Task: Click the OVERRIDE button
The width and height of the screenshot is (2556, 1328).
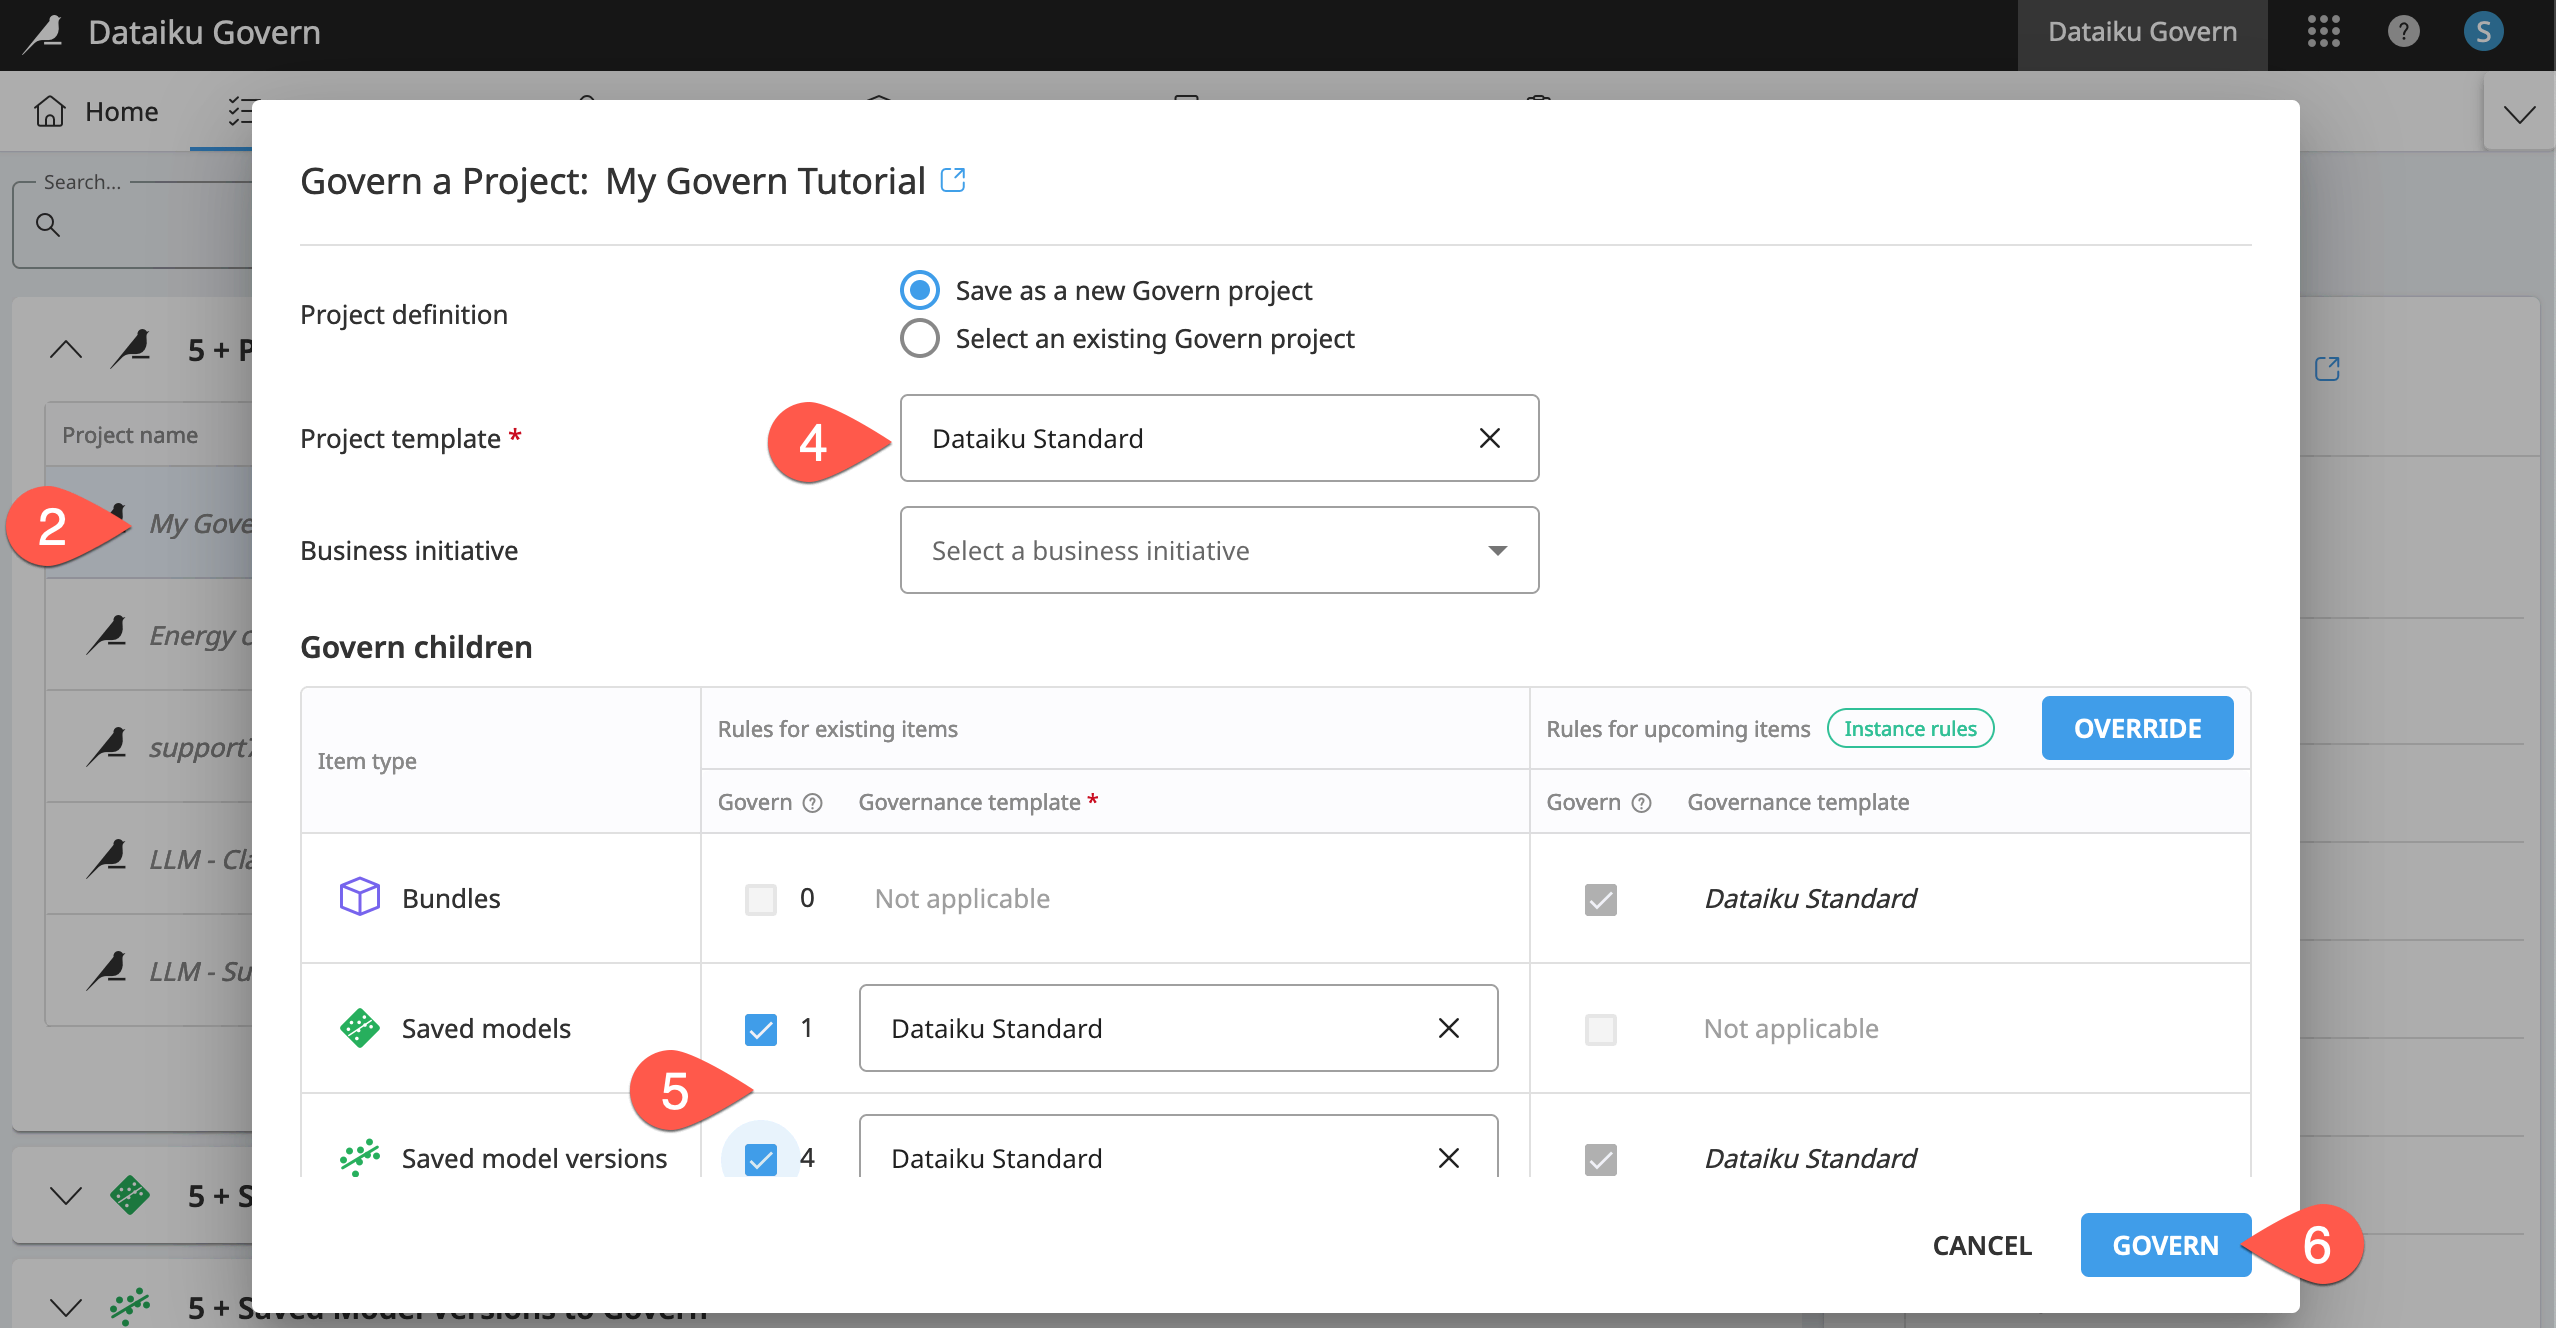Action: (2137, 728)
